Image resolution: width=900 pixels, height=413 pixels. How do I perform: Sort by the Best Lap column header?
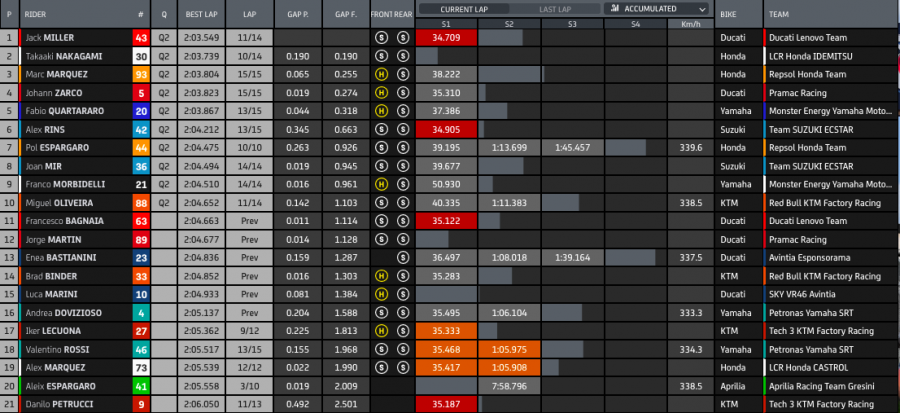[201, 14]
